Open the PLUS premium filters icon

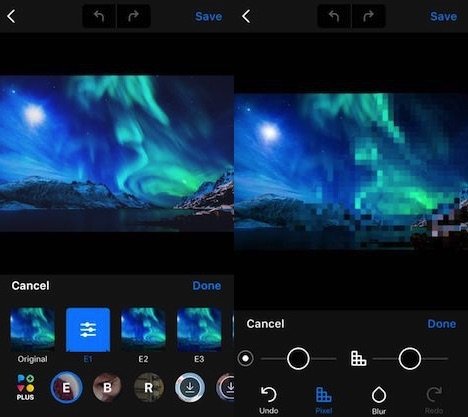(25, 387)
